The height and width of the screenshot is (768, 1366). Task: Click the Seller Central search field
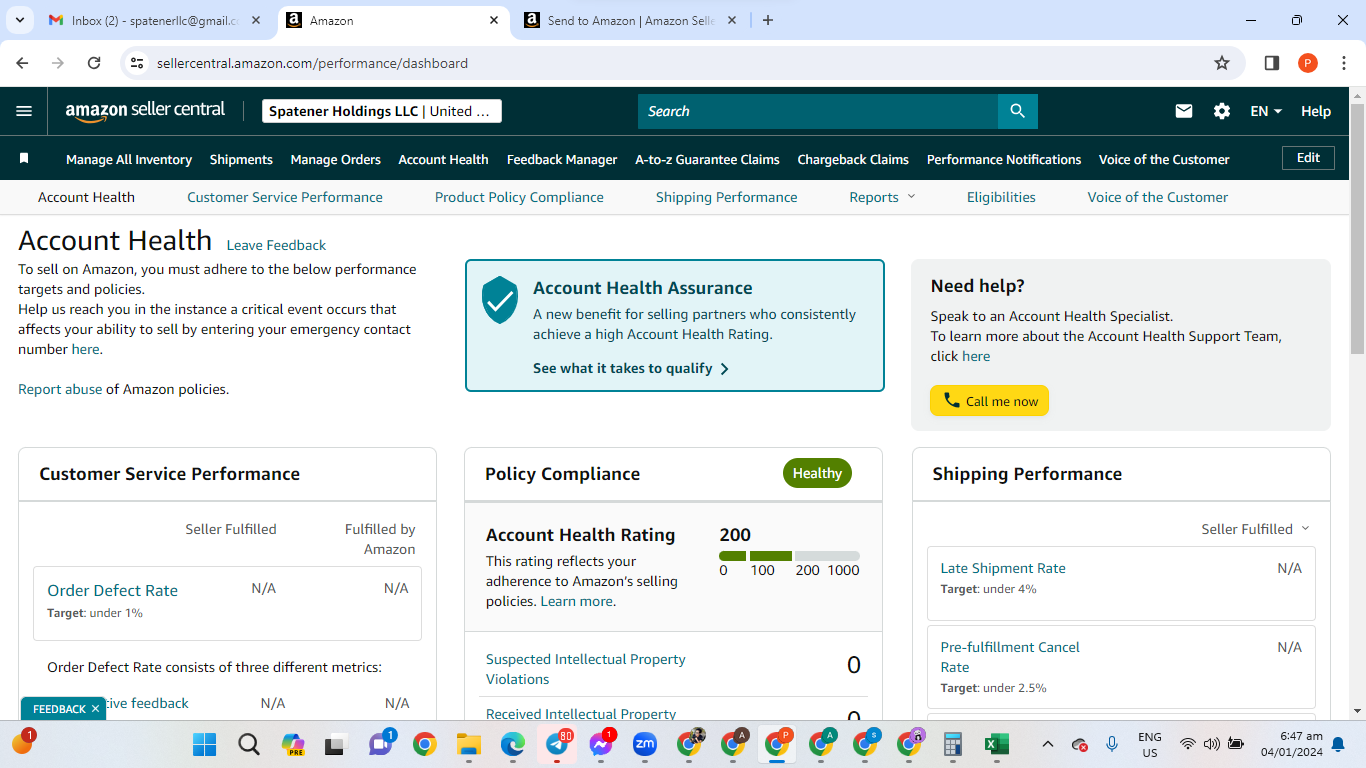pyautogui.click(x=818, y=111)
